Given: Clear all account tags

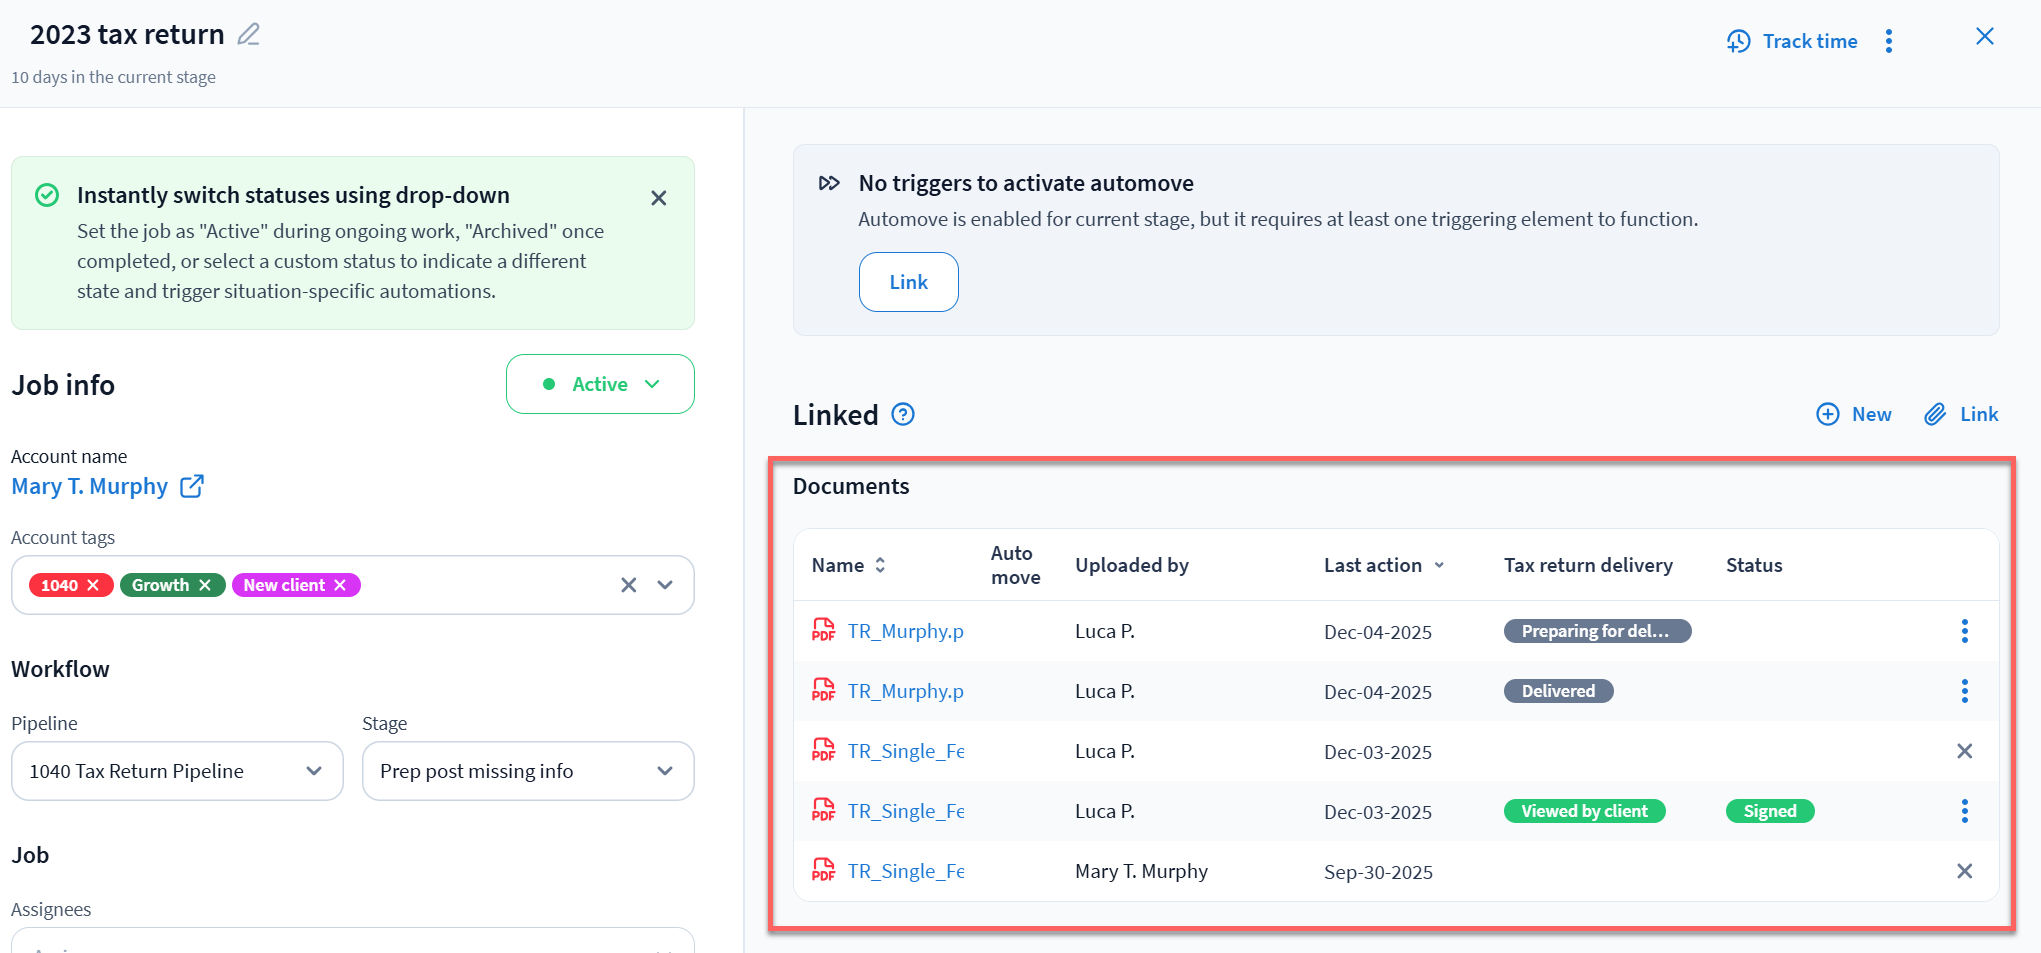Looking at the screenshot, I should coord(628,585).
